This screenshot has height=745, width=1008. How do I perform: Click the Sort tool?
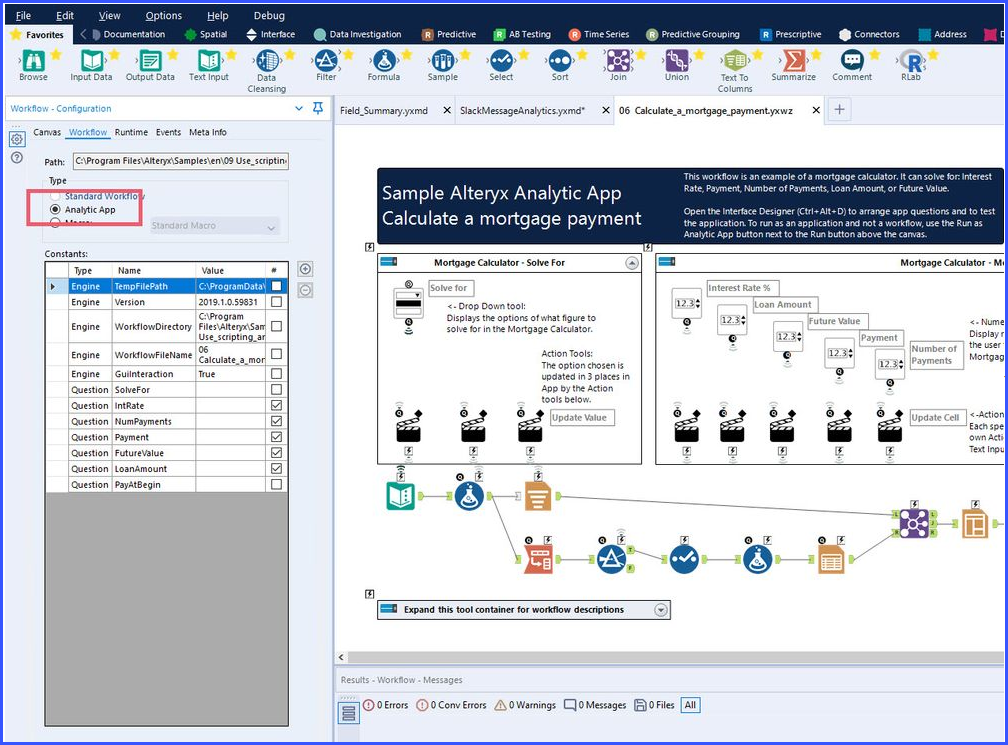coord(559,61)
